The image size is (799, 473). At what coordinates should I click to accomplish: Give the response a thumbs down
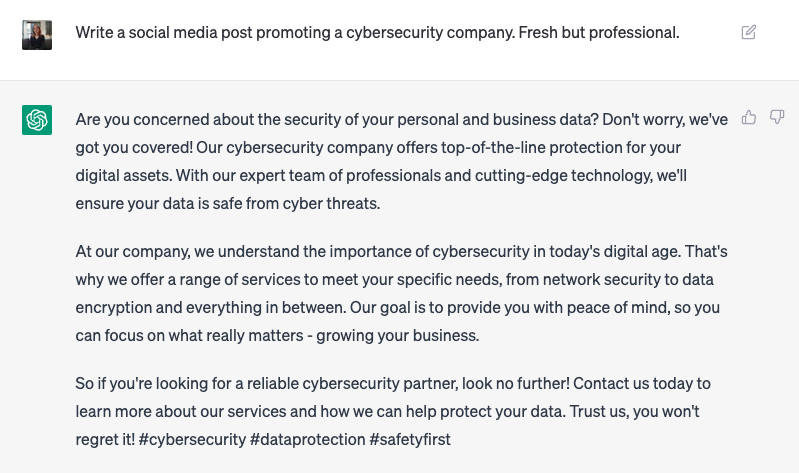click(x=777, y=117)
